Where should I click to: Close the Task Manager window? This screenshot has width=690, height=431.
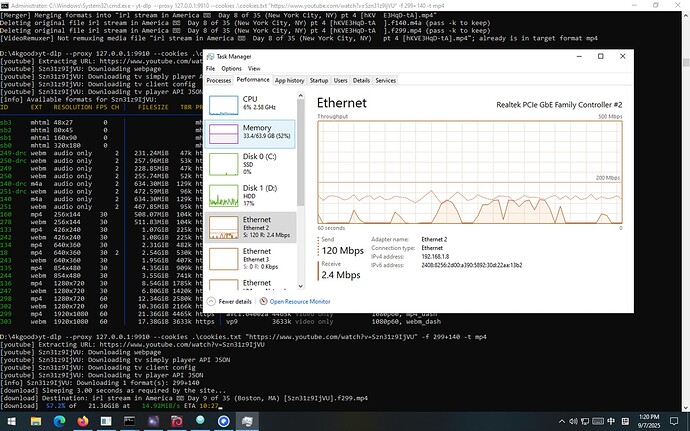[x=623, y=56]
